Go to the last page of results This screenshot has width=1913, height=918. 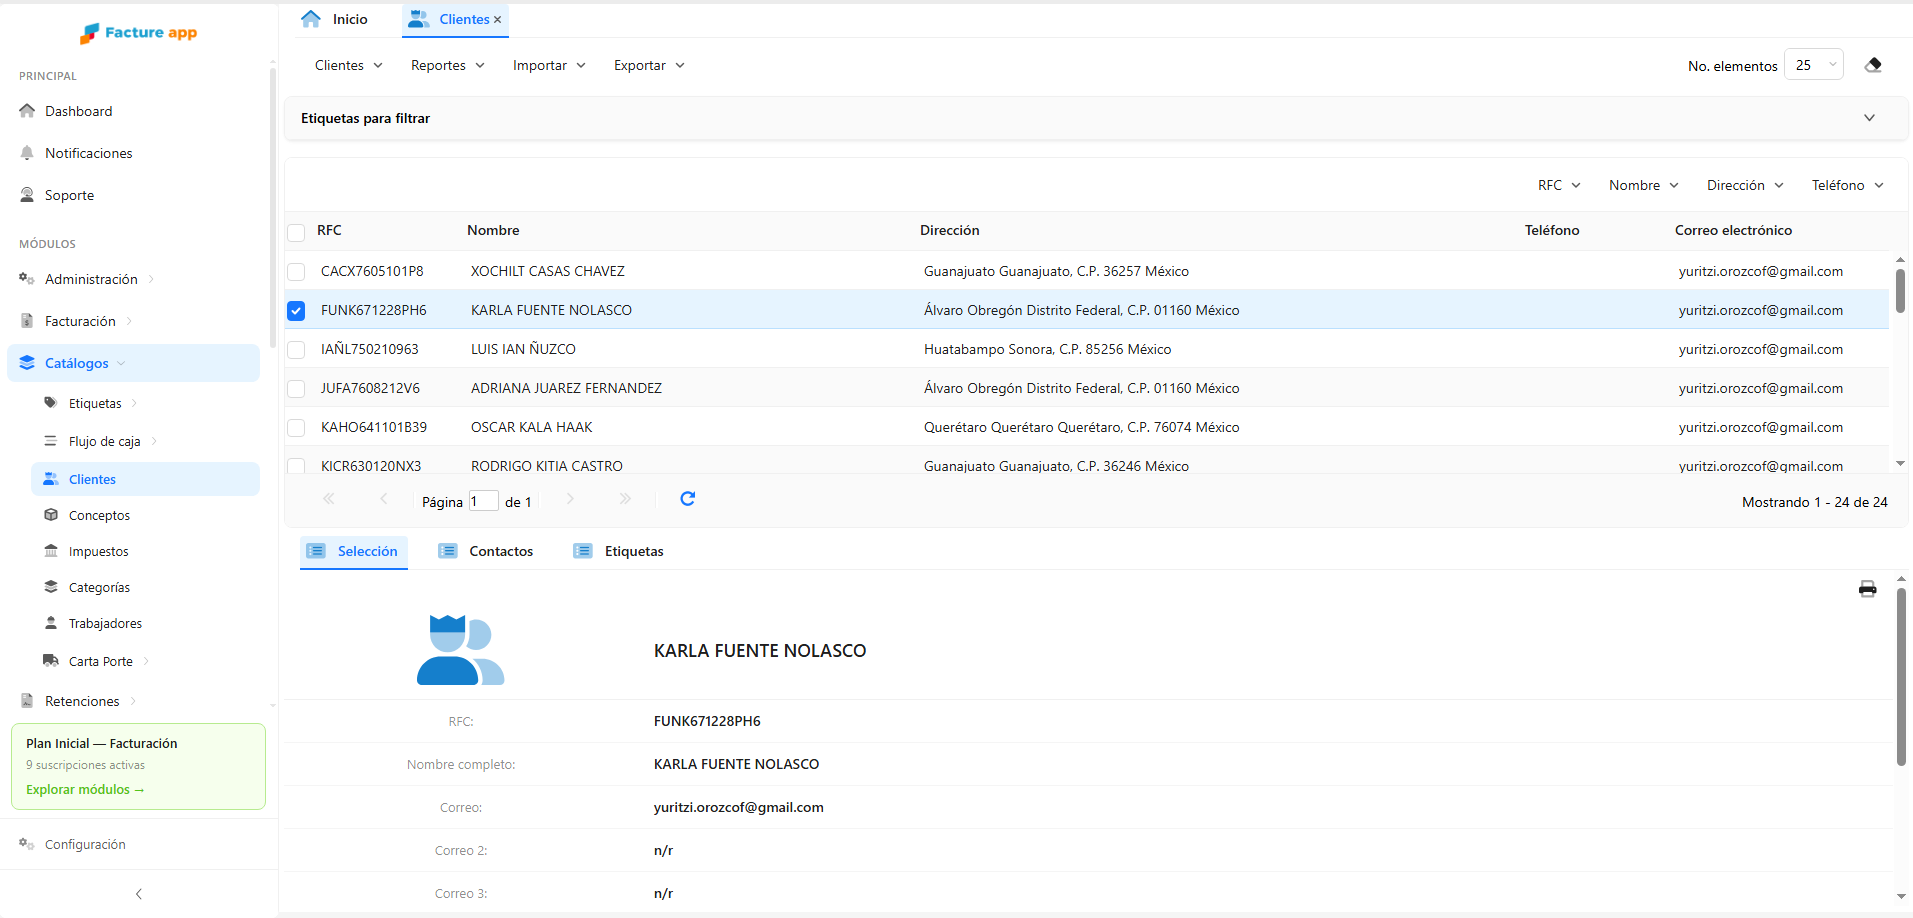pos(625,498)
